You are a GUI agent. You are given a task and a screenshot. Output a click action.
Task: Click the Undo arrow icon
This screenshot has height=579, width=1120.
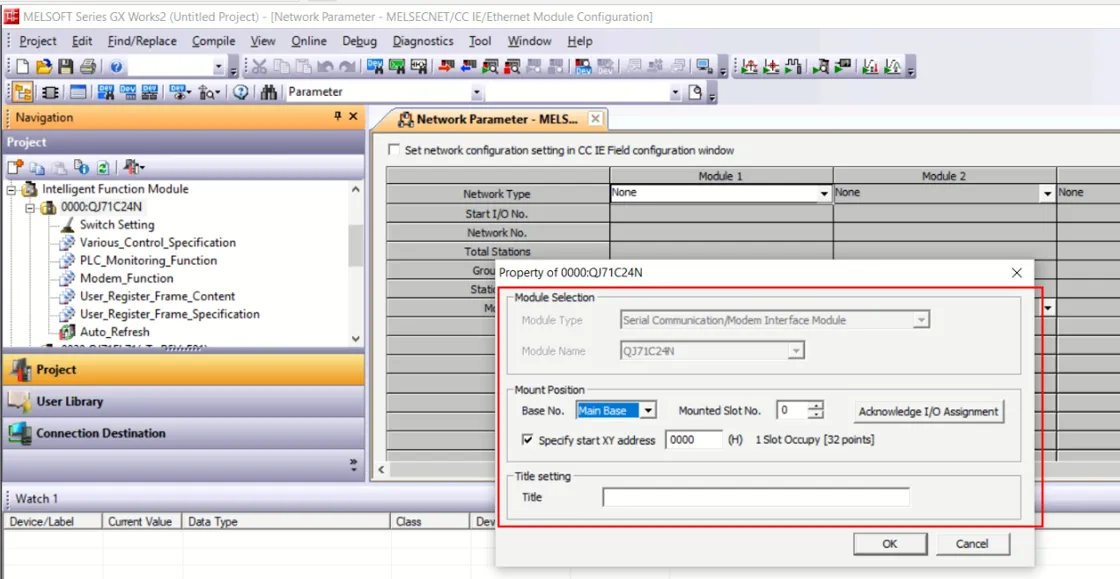pos(325,67)
